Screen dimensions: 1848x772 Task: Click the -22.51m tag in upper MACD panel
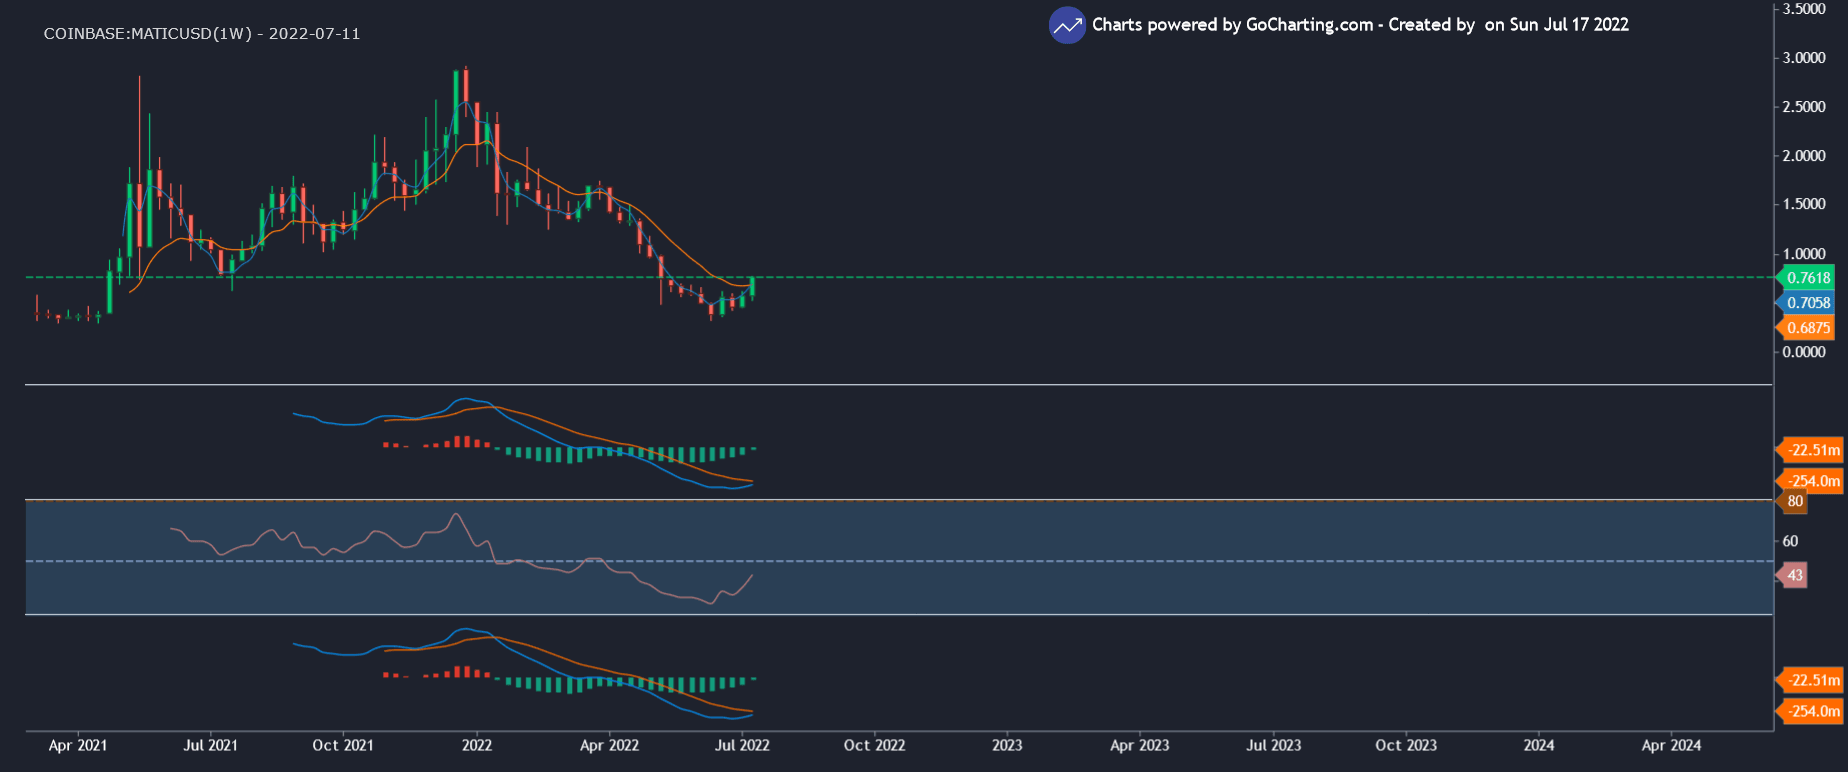(1813, 450)
